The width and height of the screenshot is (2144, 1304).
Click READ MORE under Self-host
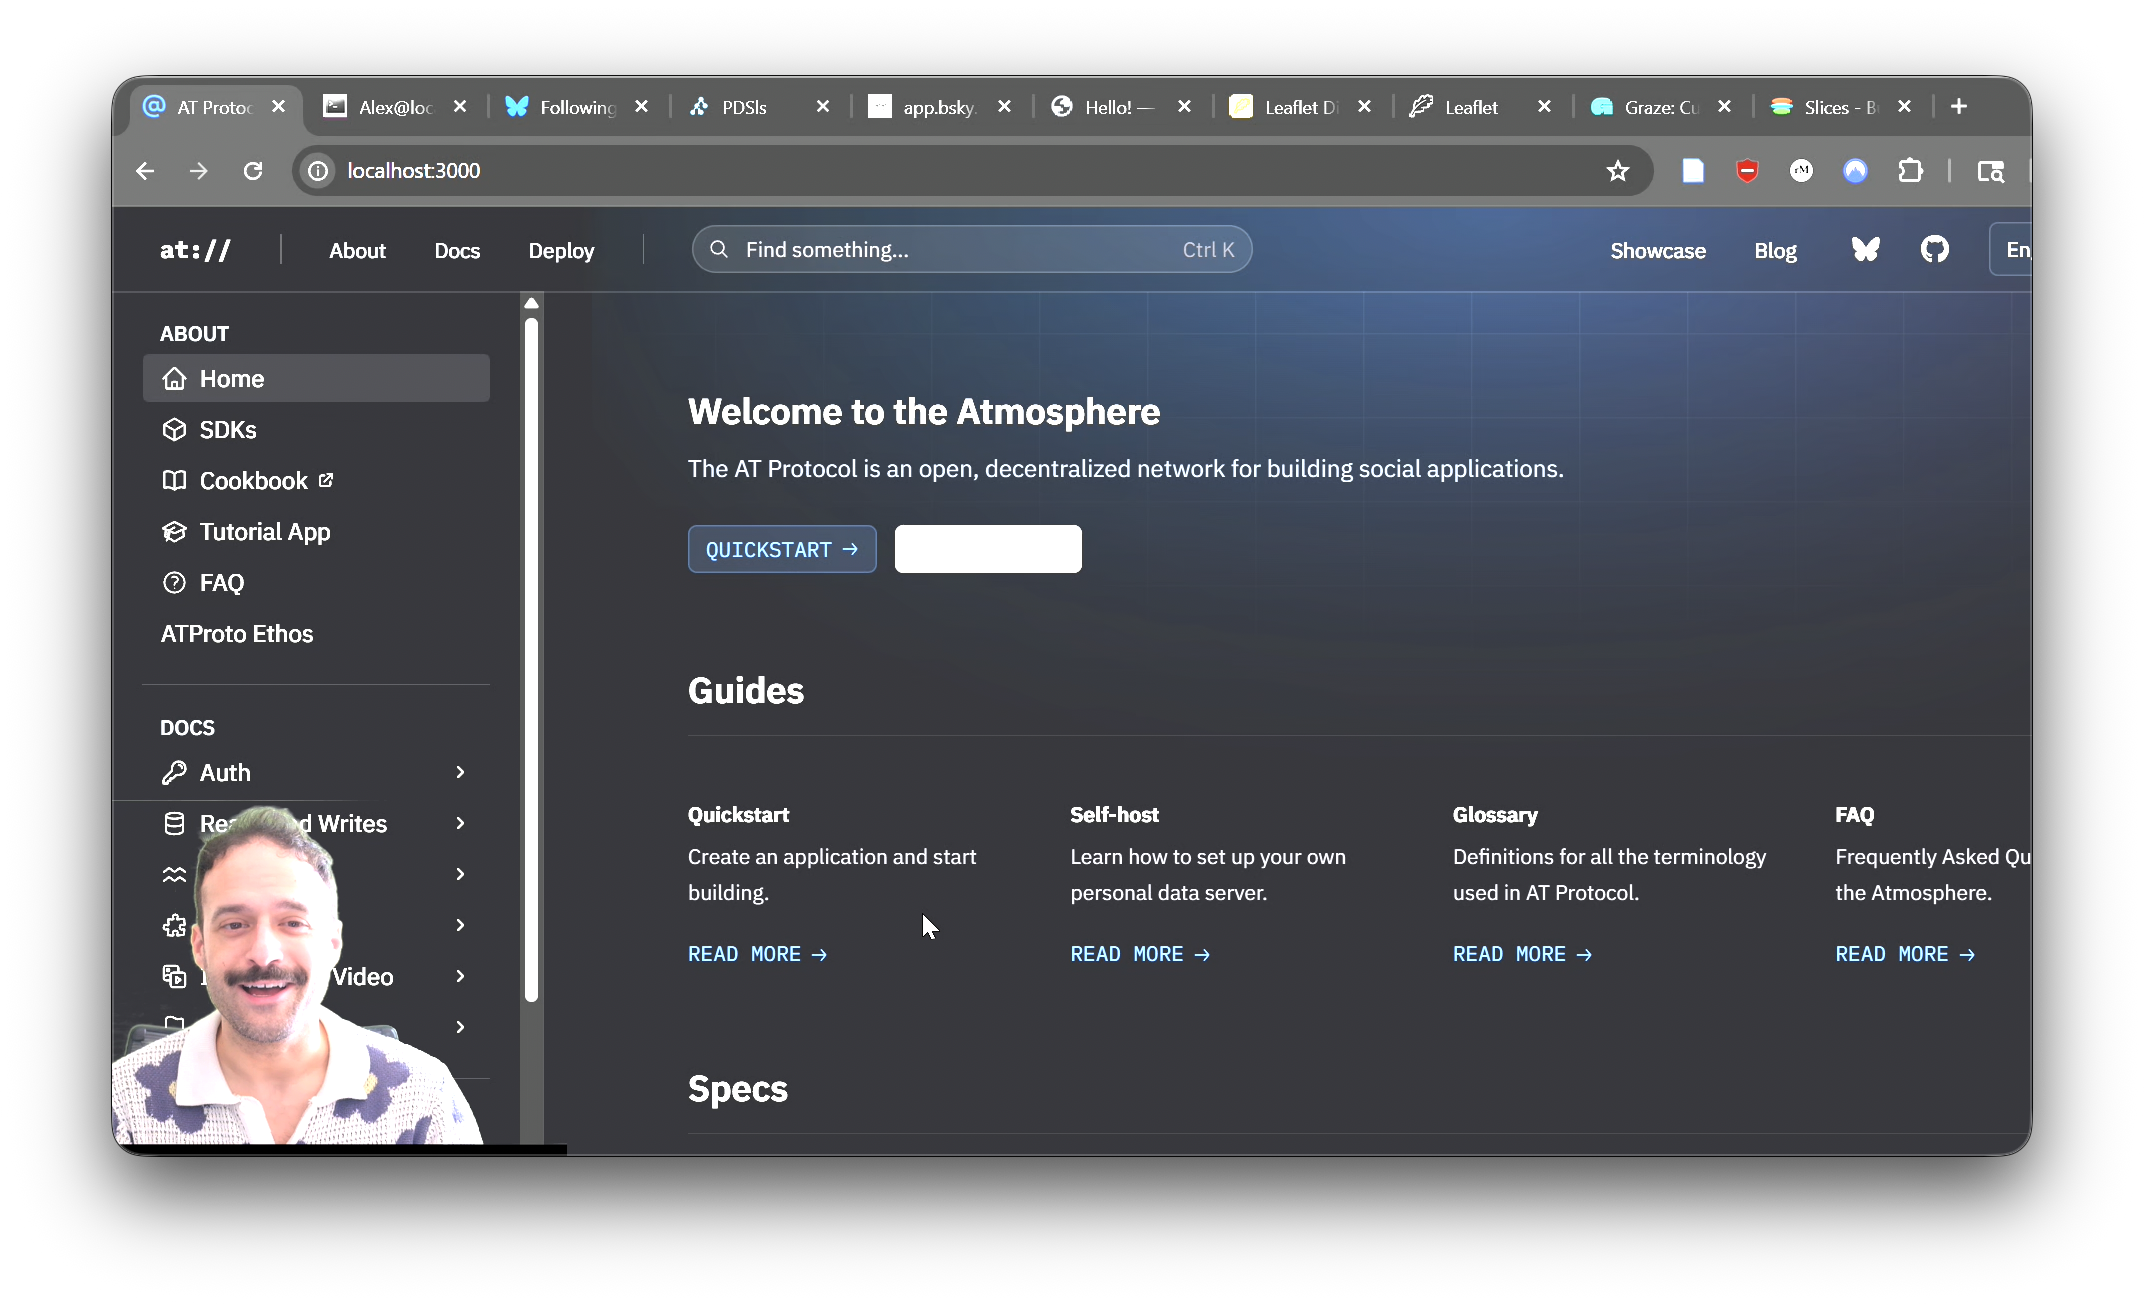tap(1140, 954)
